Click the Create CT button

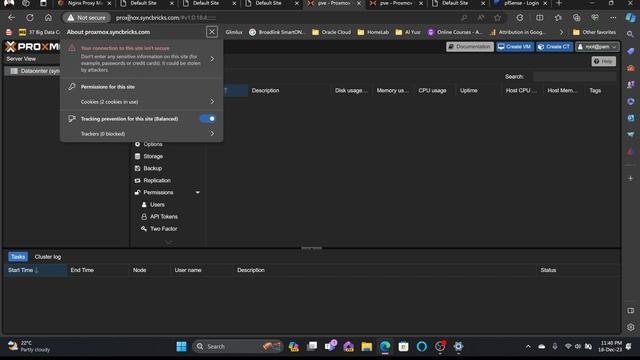pyautogui.click(x=554, y=47)
